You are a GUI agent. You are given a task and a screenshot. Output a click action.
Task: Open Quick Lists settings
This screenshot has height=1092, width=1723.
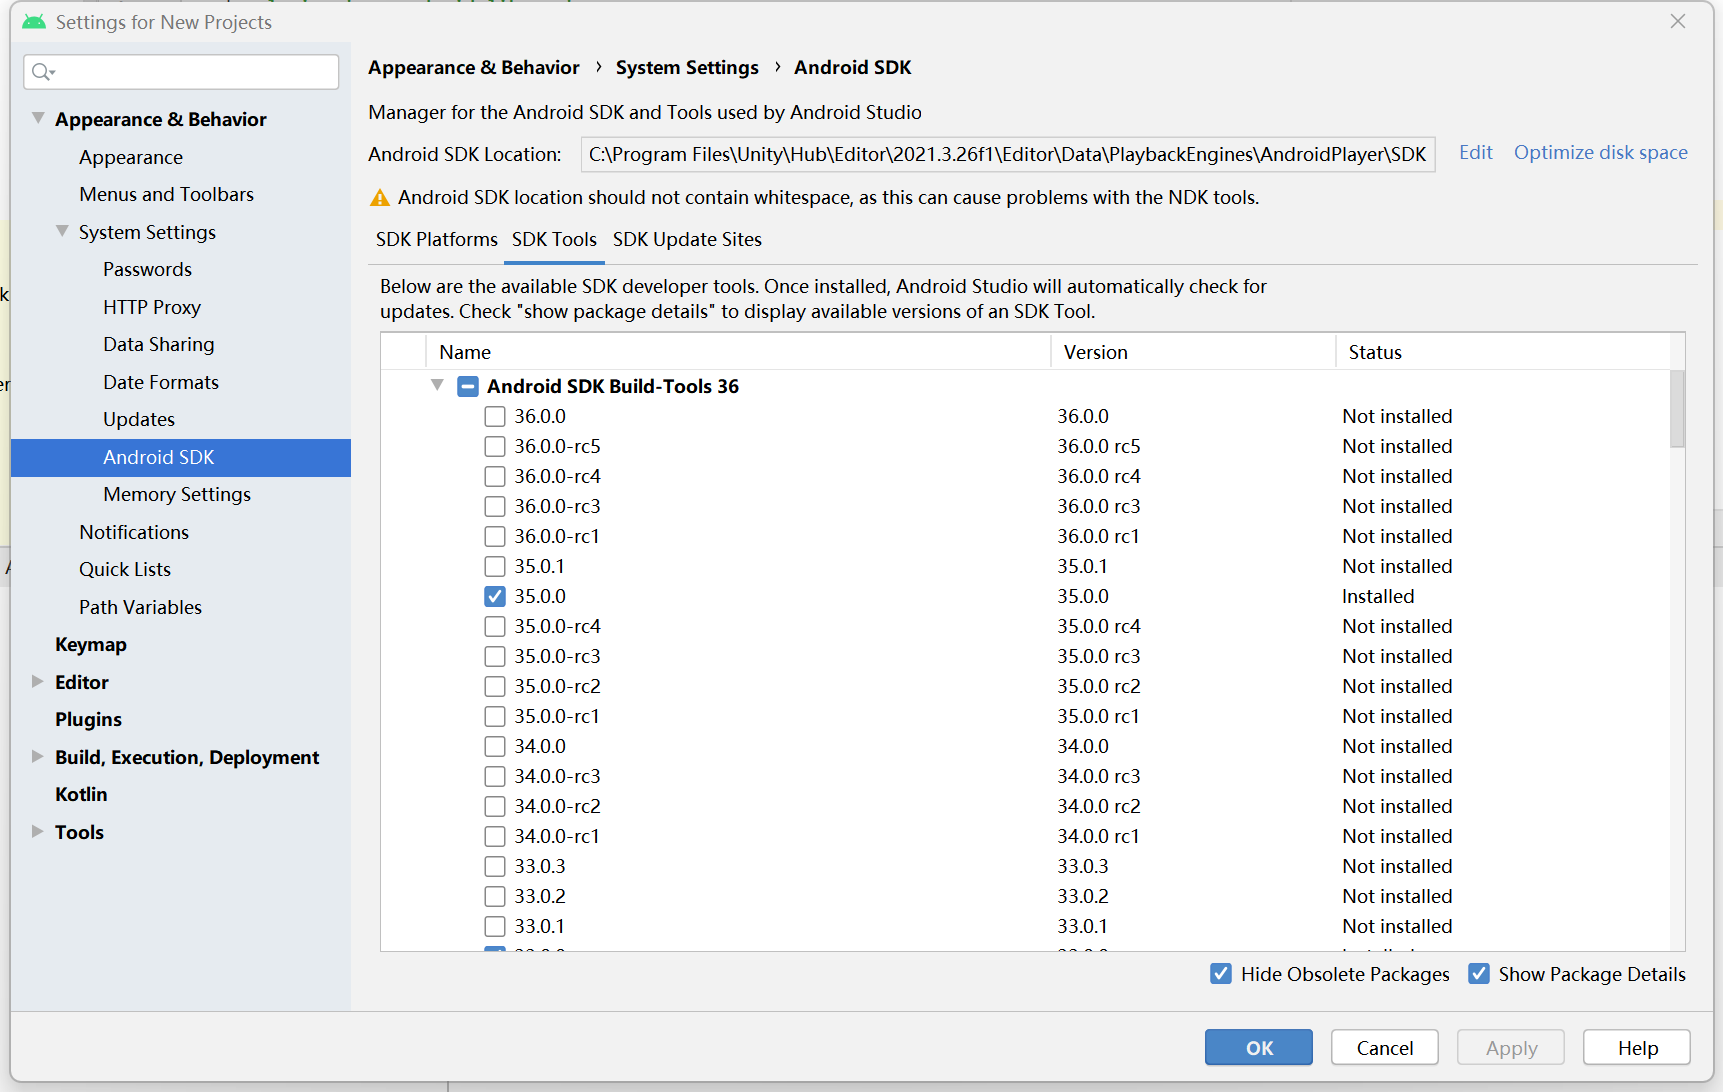[x=125, y=569]
